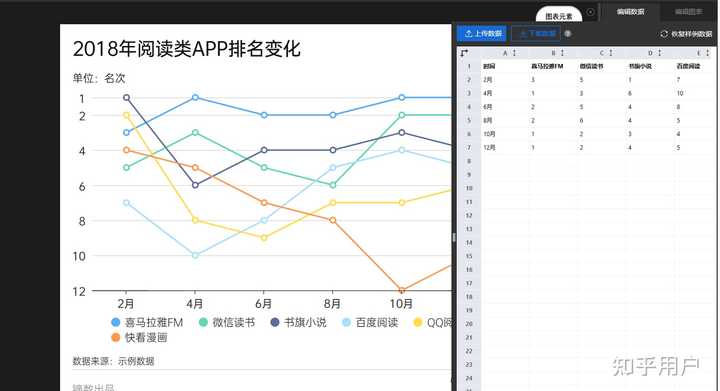Screen dimensions: 720x391
Task: Click 百度阅读 data point at 4月 rank 10
Action: (195, 255)
